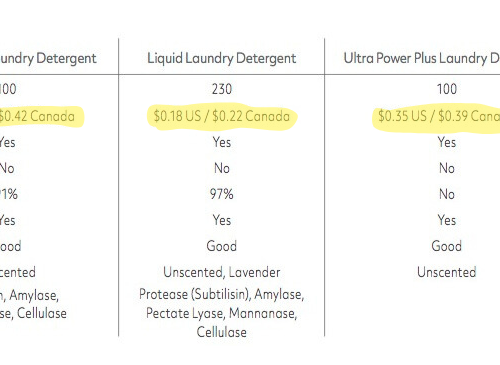Image resolution: width=500 pixels, height=365 pixels.
Task: Click the centered 'Cellulase' on the last line
Action: pos(222,332)
